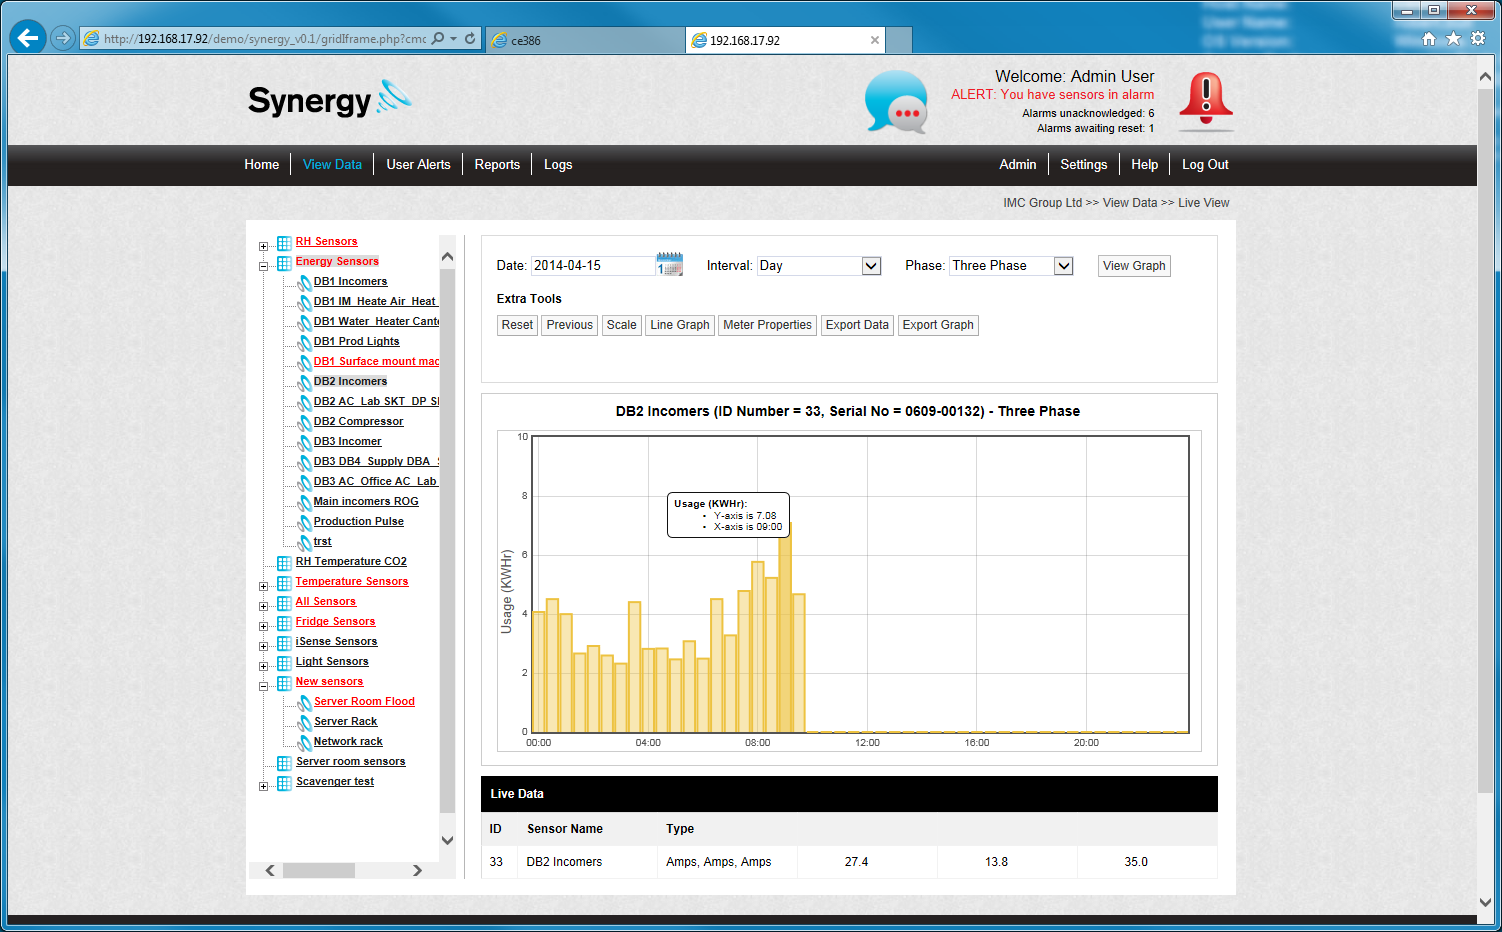Click the red alarm bell icon
Viewport: 1502px width, 932px height.
pyautogui.click(x=1205, y=101)
